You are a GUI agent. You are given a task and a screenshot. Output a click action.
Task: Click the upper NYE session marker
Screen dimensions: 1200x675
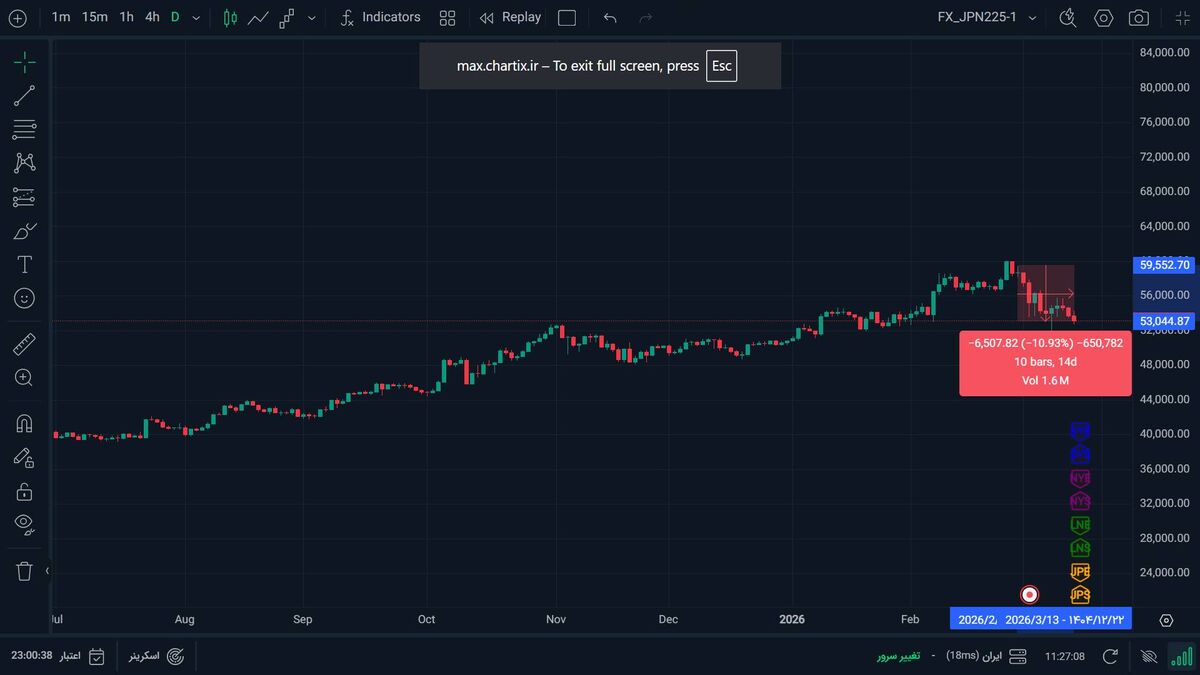1080,478
